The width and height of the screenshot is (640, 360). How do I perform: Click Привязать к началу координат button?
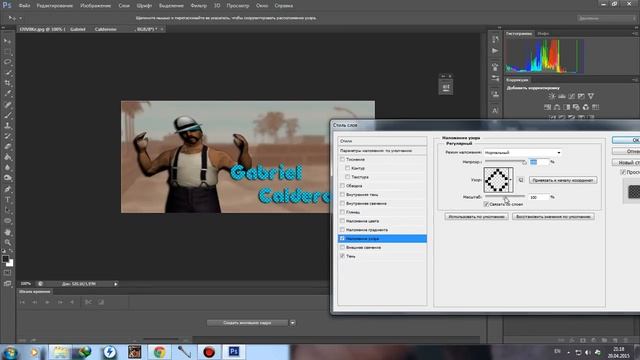[x=563, y=180]
